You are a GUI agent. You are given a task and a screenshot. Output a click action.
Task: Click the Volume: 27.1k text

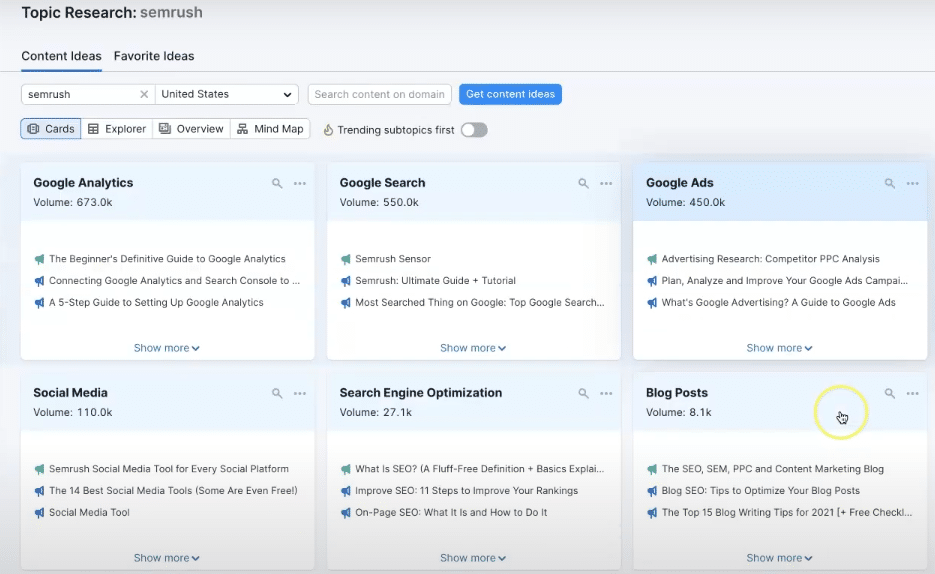tap(376, 412)
